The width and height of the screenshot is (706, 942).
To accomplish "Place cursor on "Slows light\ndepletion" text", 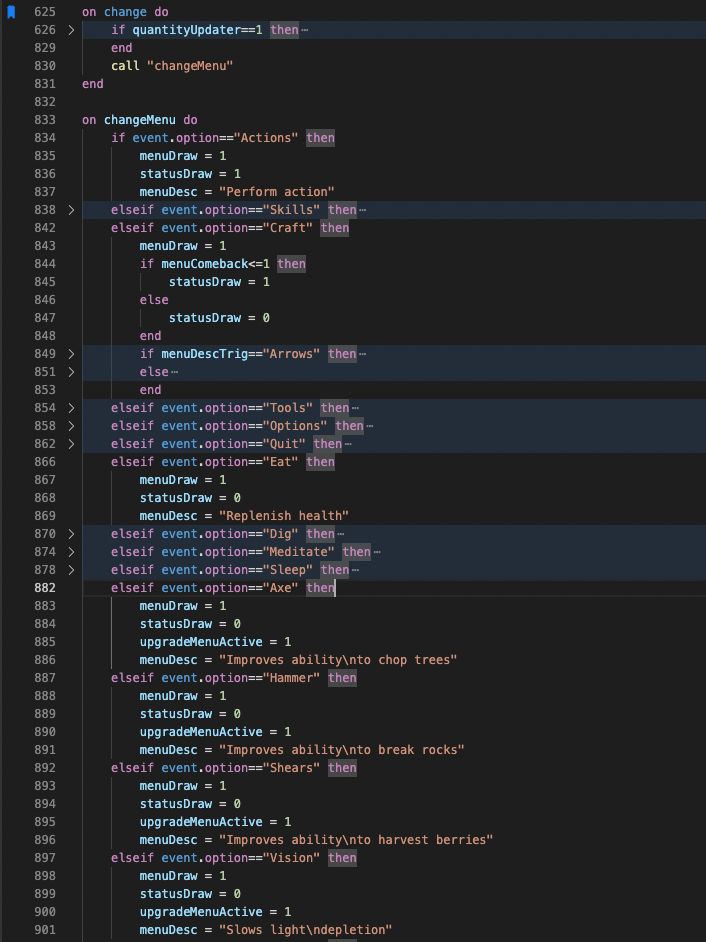I will point(305,930).
